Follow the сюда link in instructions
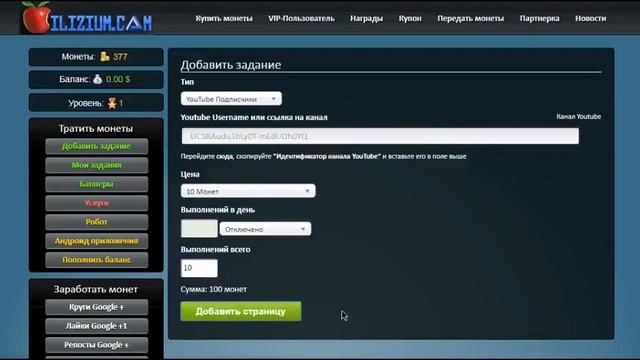640x360 pixels. (224, 156)
